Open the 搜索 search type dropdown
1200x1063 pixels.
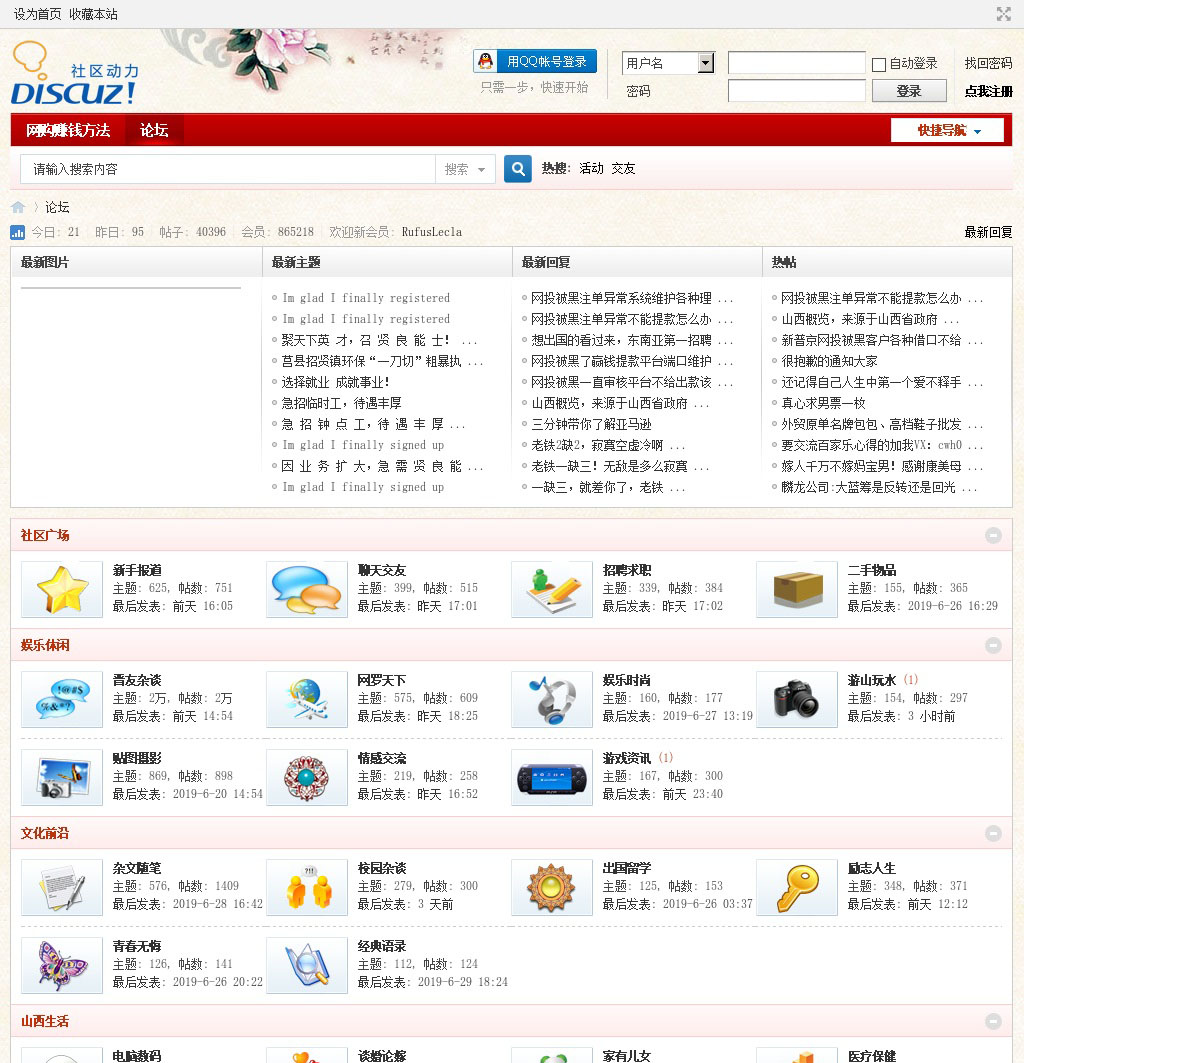coord(465,169)
